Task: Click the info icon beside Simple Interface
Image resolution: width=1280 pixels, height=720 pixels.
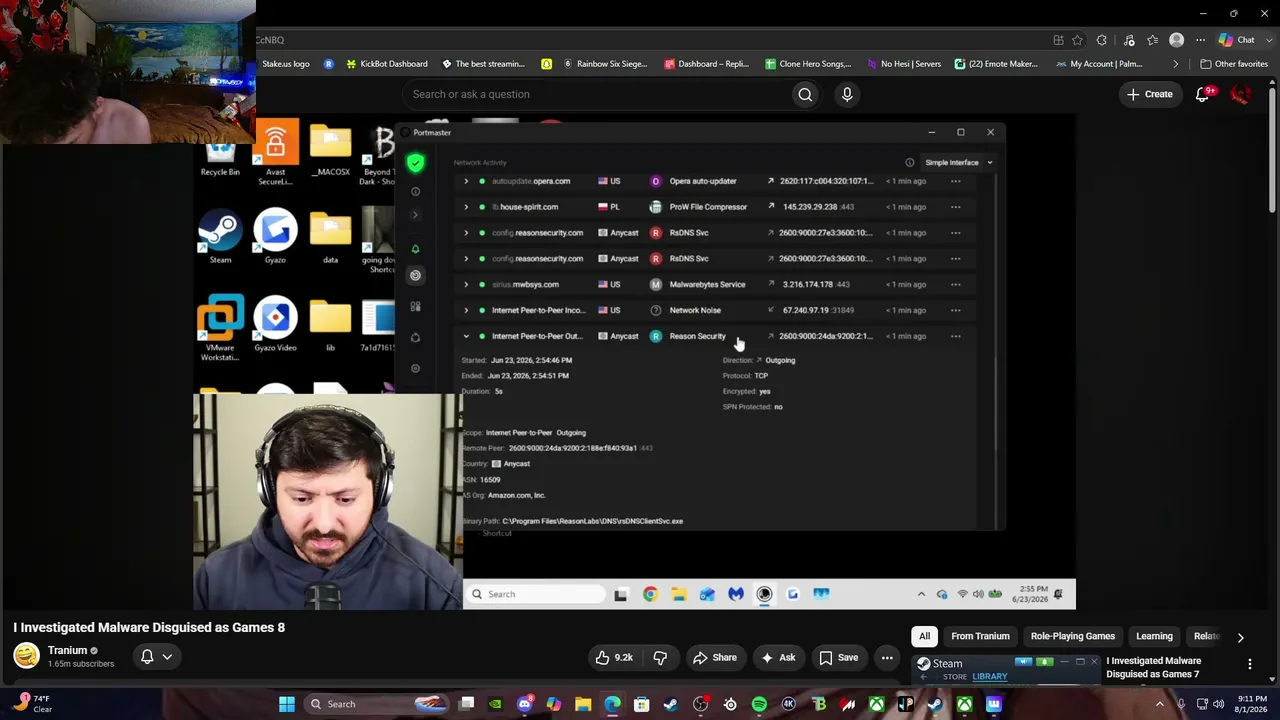Action: 910,162
